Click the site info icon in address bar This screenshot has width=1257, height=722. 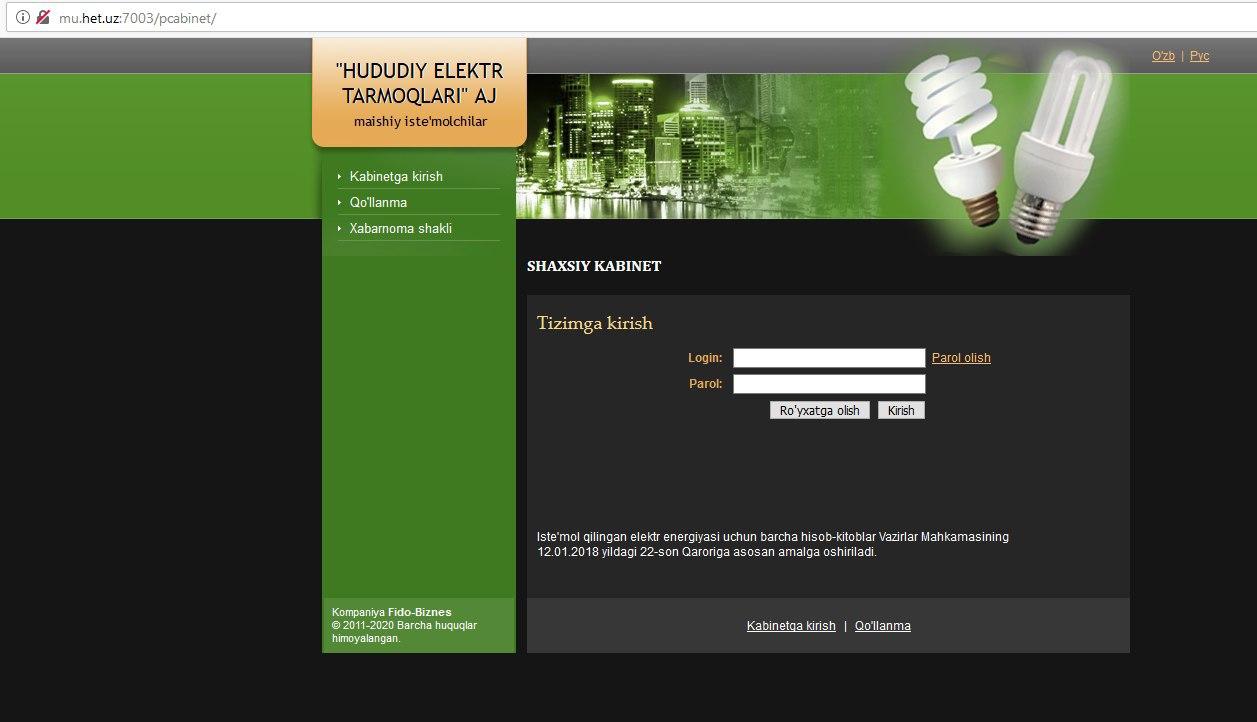click(23, 17)
